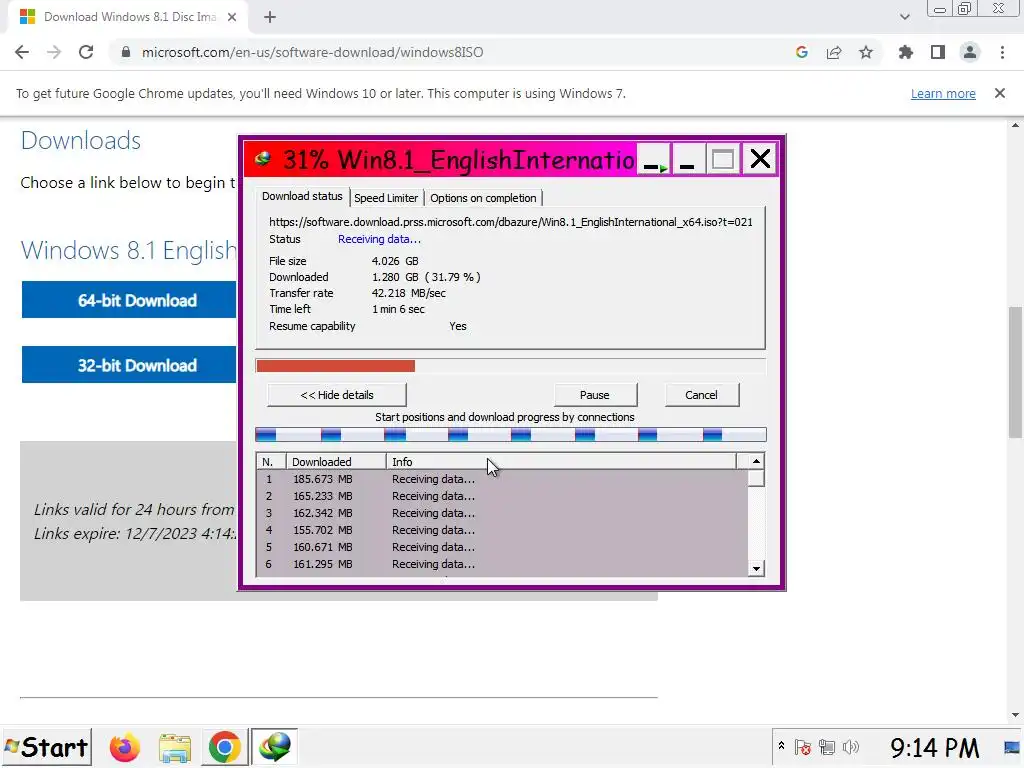
Task: Bookmark this page with the star icon
Action: coord(866,52)
